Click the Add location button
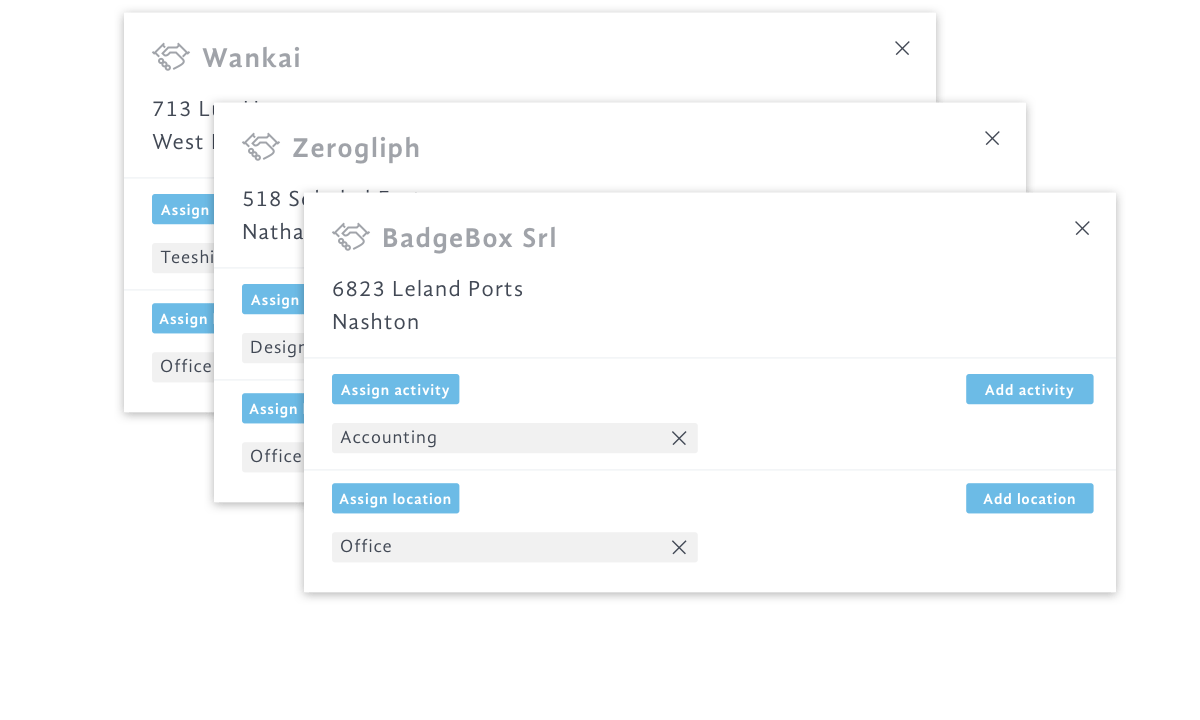 tap(1029, 498)
